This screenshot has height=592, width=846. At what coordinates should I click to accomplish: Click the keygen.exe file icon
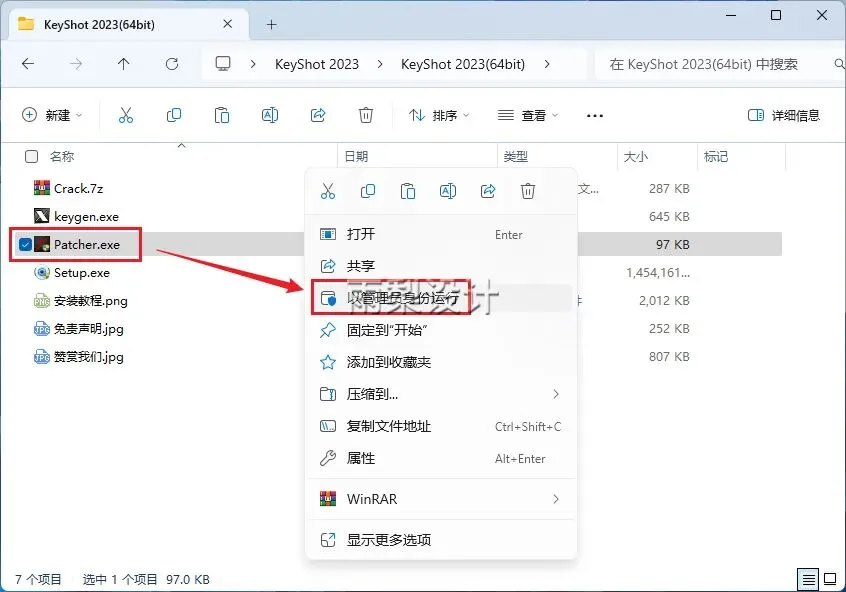[x=42, y=216]
